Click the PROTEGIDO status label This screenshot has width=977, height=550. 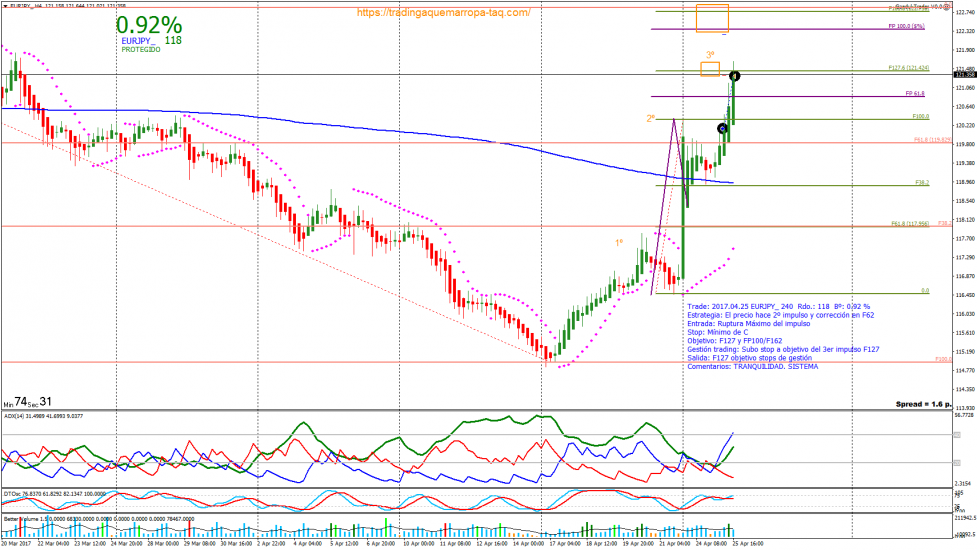(140, 49)
